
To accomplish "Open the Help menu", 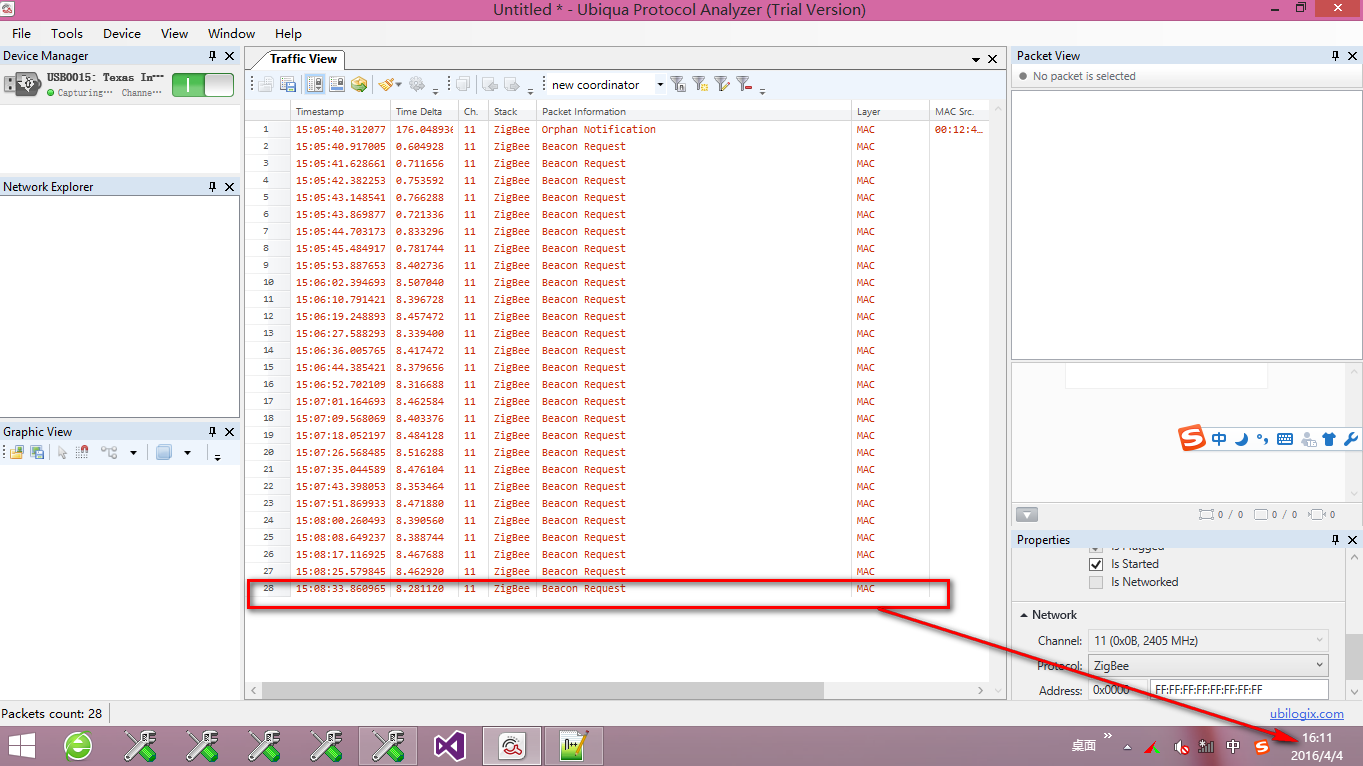I will (x=288, y=33).
